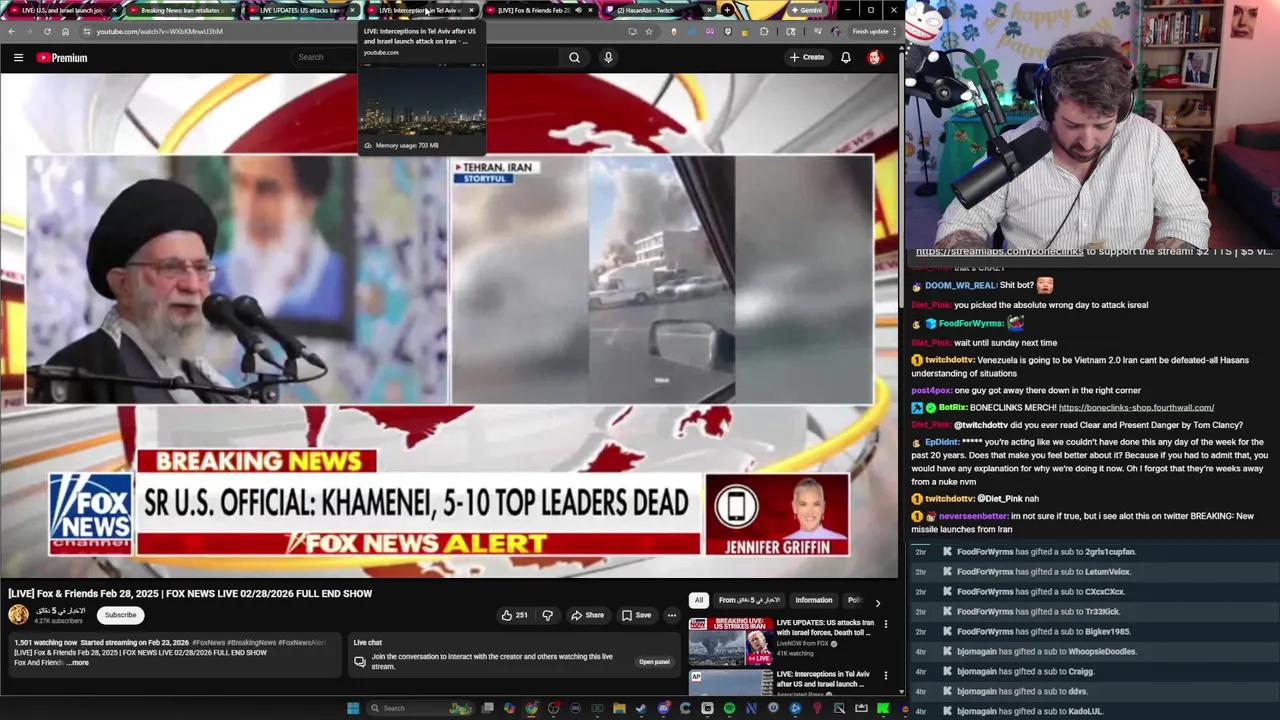Share the video

pos(587,615)
